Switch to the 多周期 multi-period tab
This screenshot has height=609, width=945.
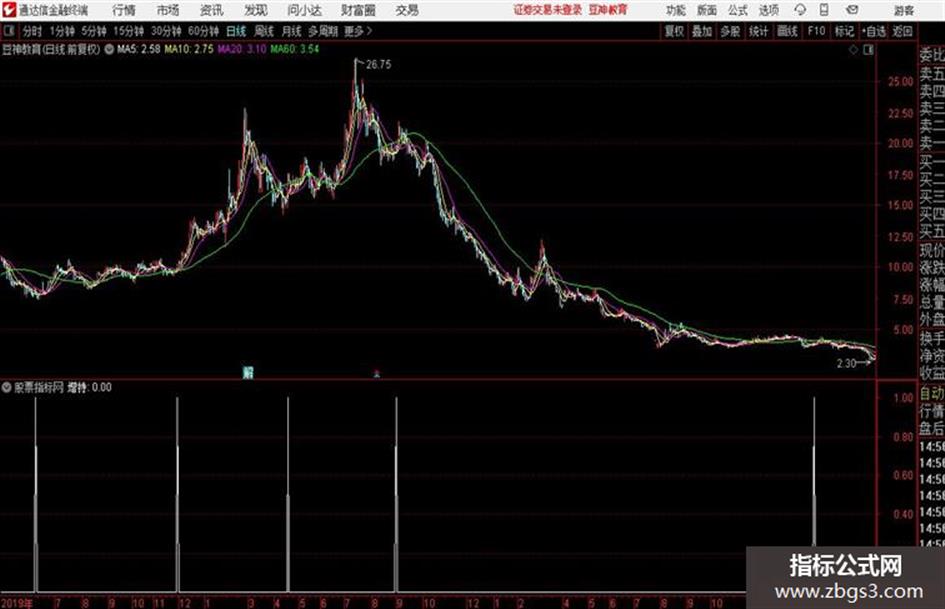[x=323, y=31]
